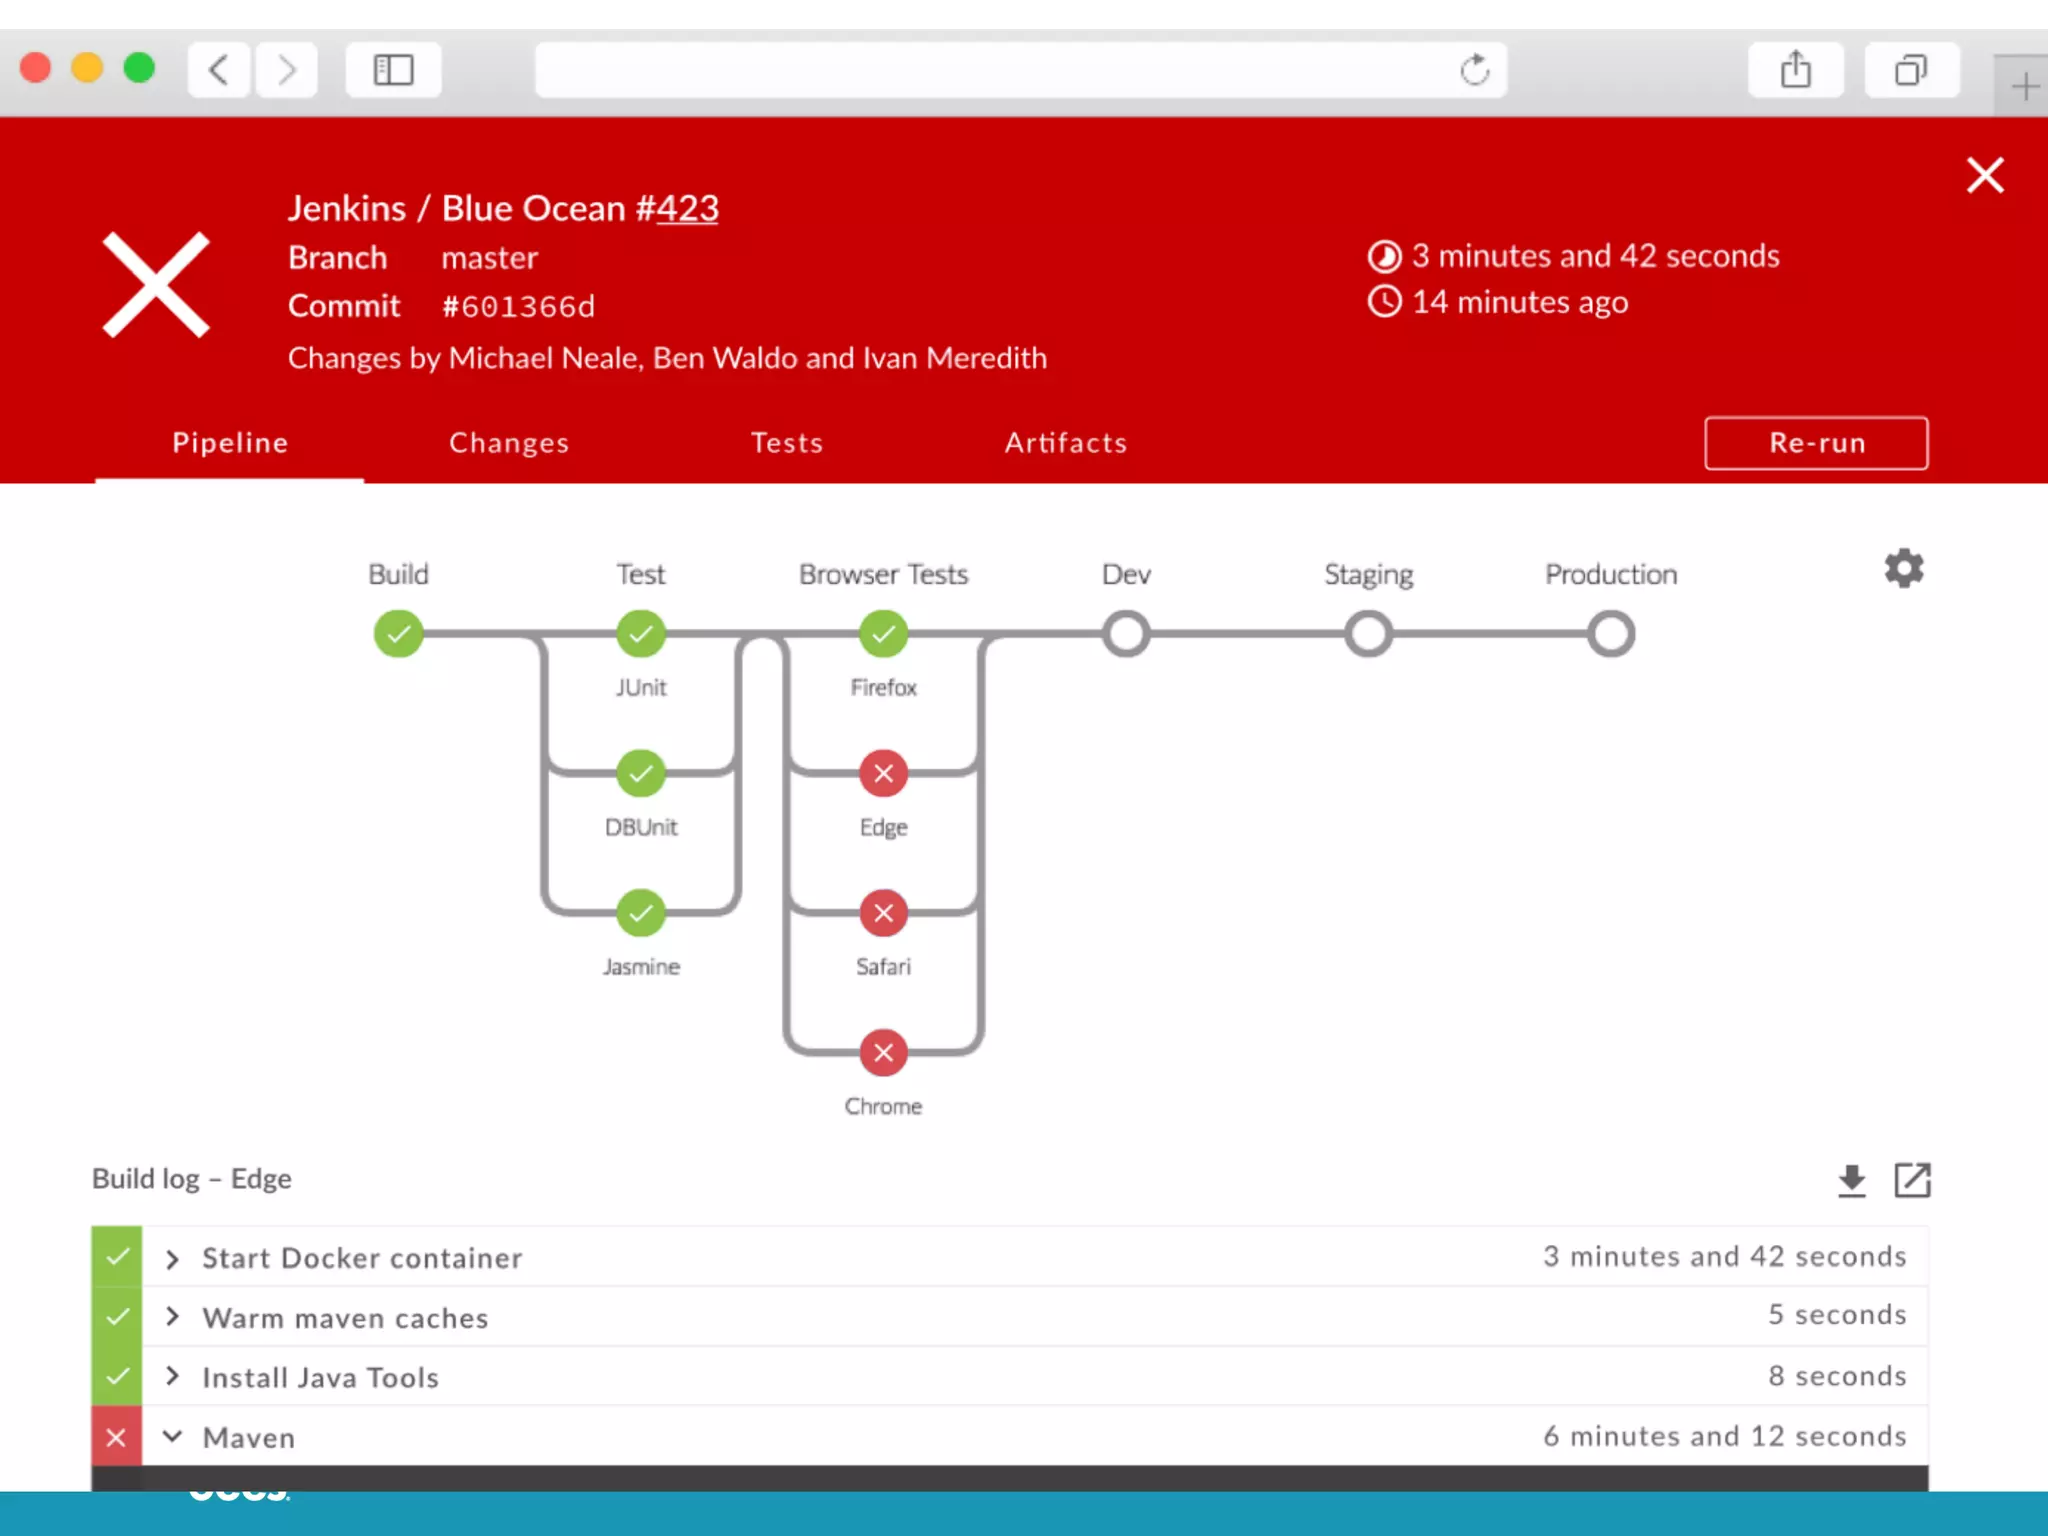Open build log in new window

coord(1912,1180)
